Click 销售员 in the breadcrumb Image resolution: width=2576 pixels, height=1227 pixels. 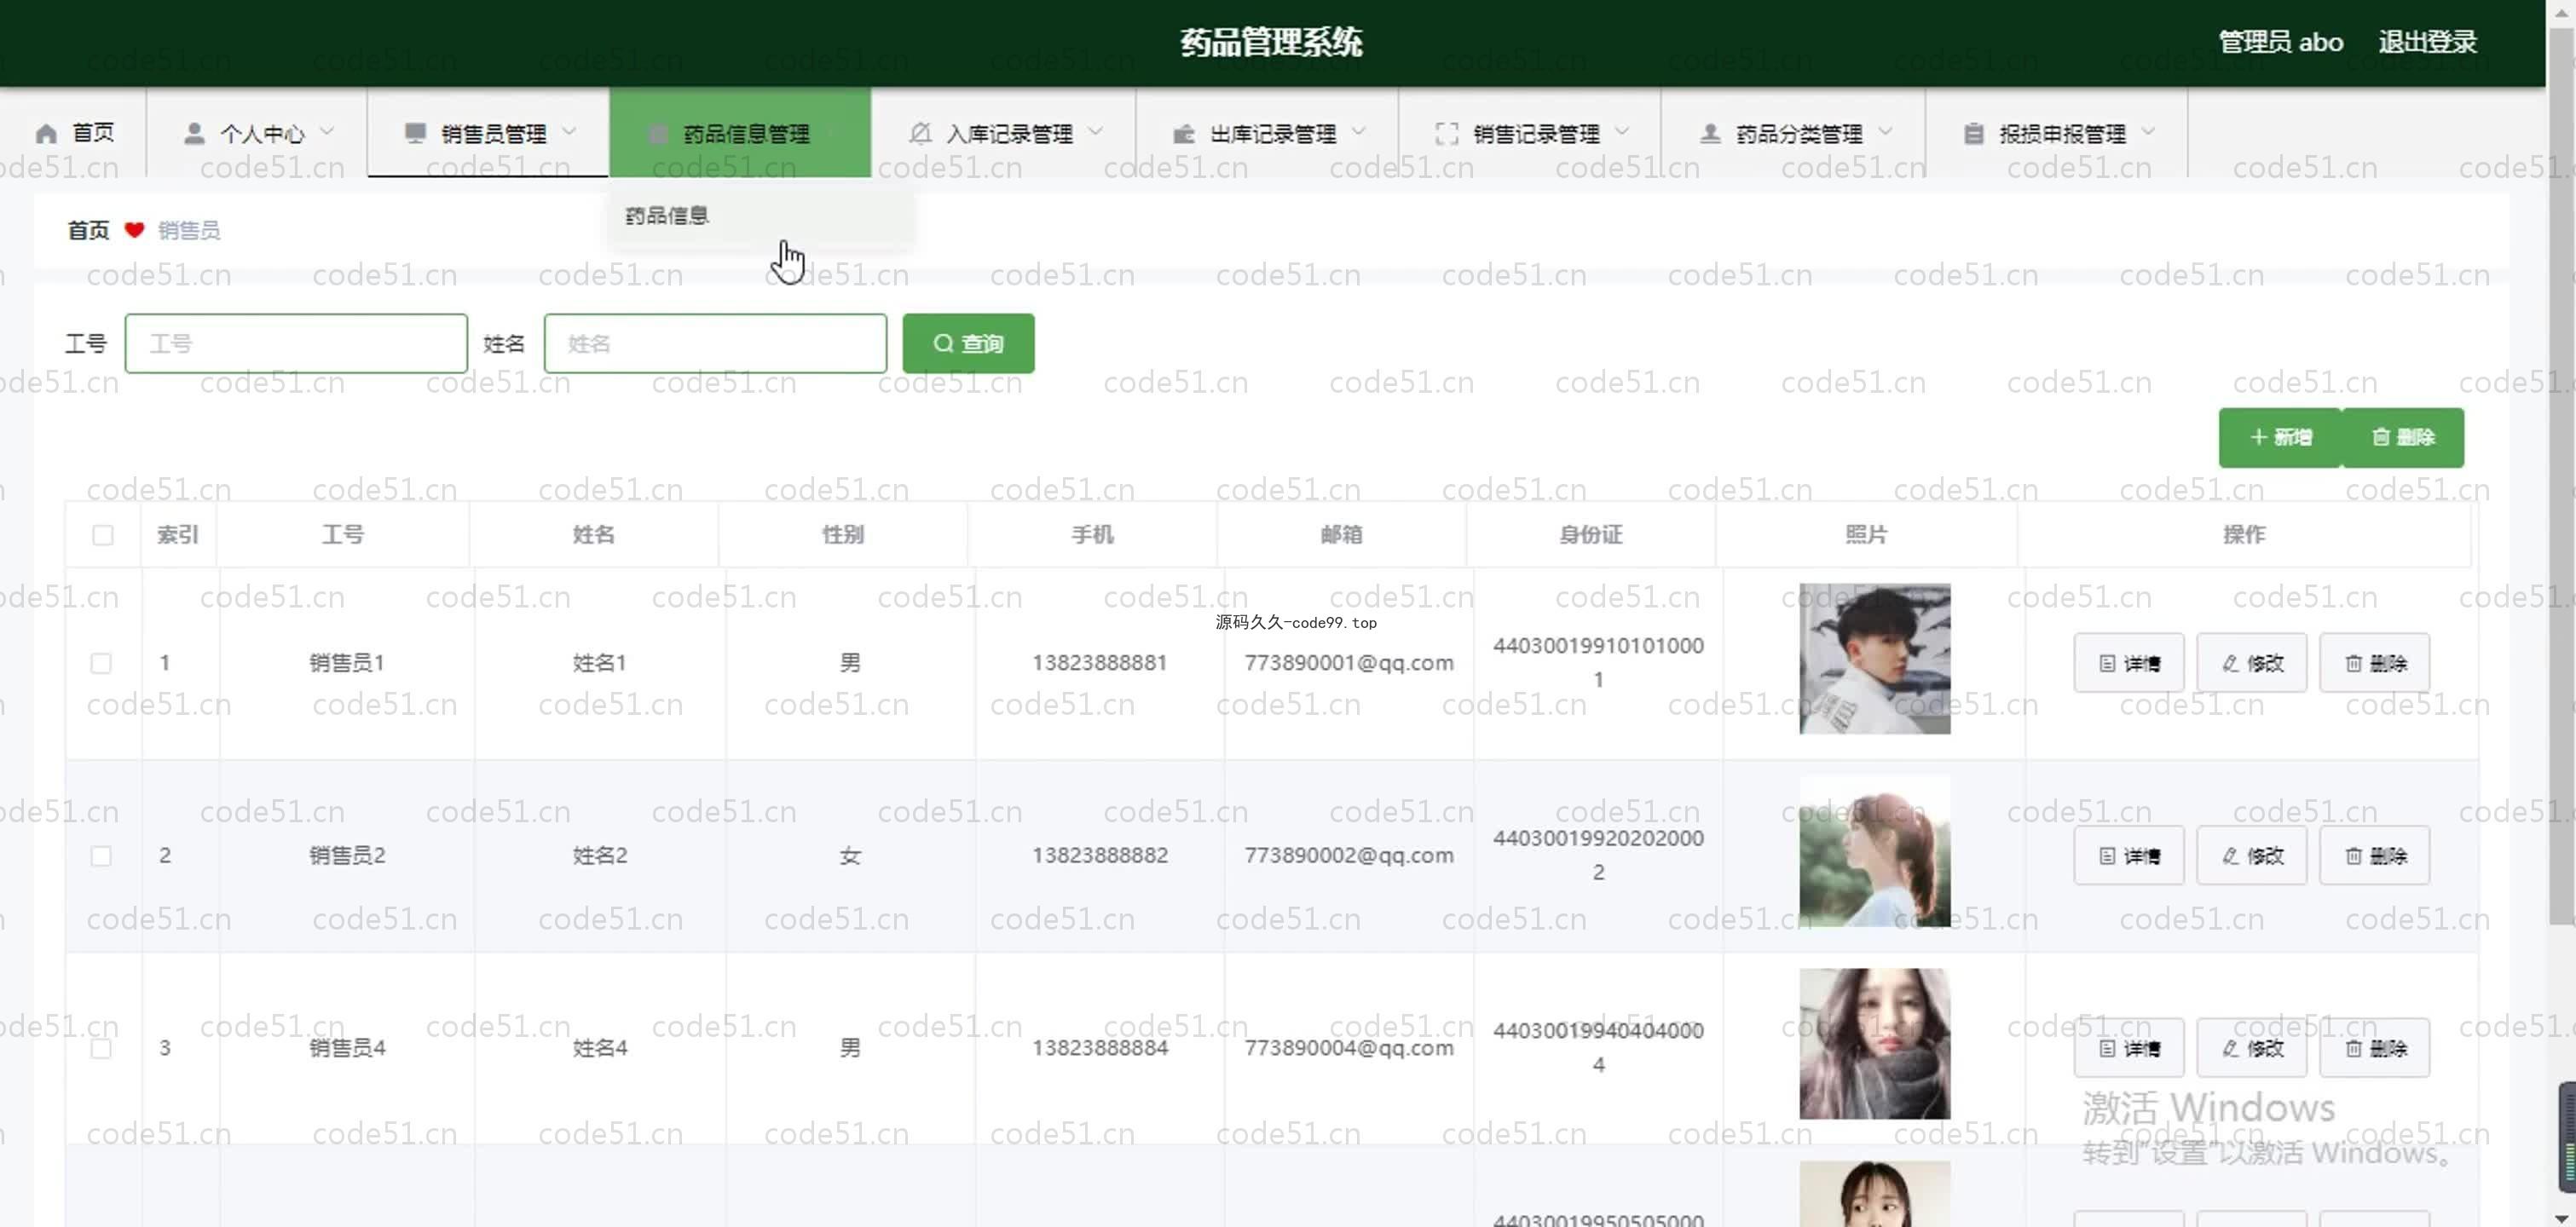[x=189, y=230]
